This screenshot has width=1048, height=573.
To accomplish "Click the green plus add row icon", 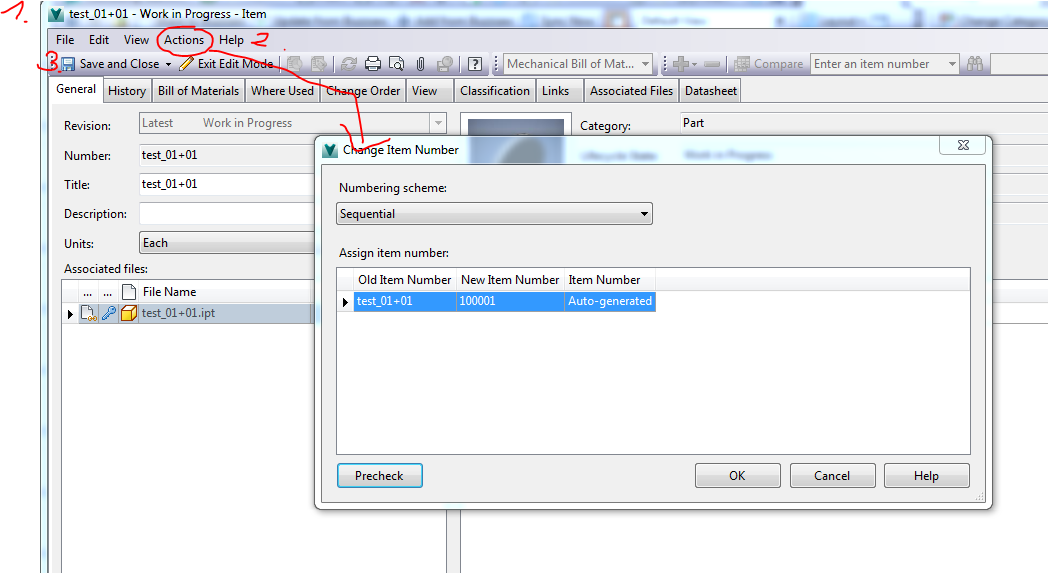I will (x=680, y=64).
